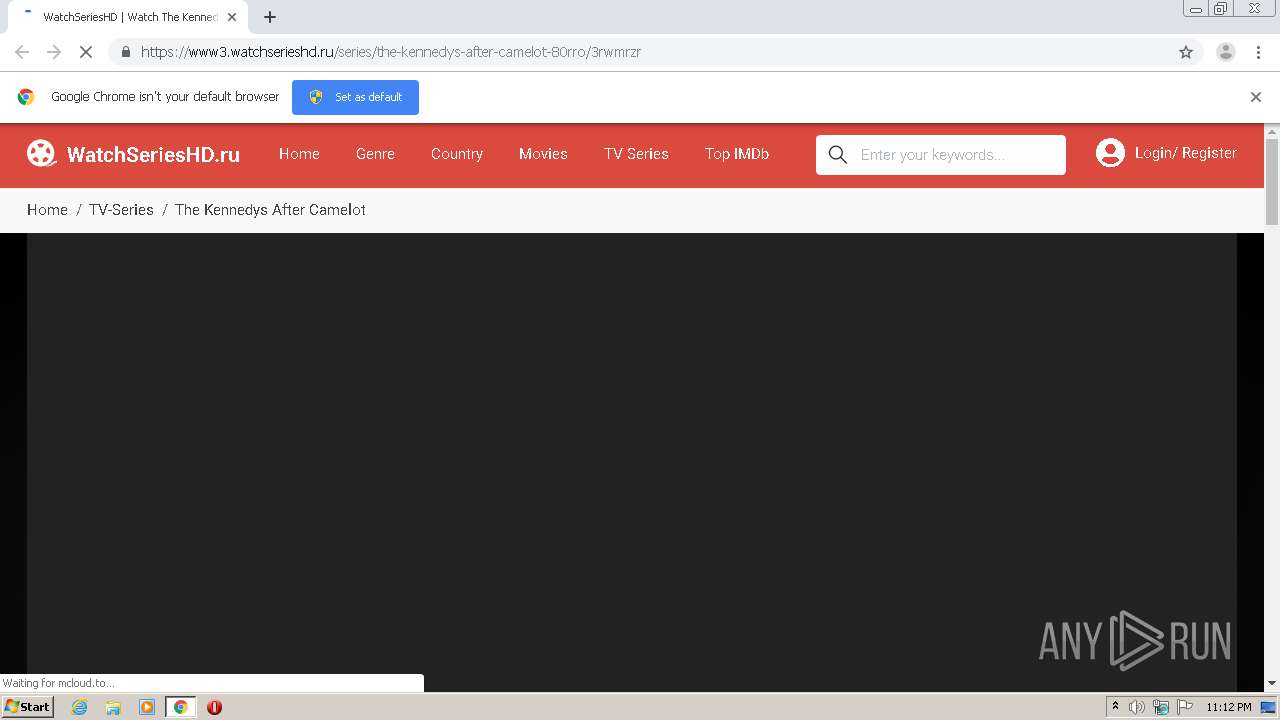The width and height of the screenshot is (1280, 720).
Task: Open Top IMDb listing
Action: click(x=737, y=154)
